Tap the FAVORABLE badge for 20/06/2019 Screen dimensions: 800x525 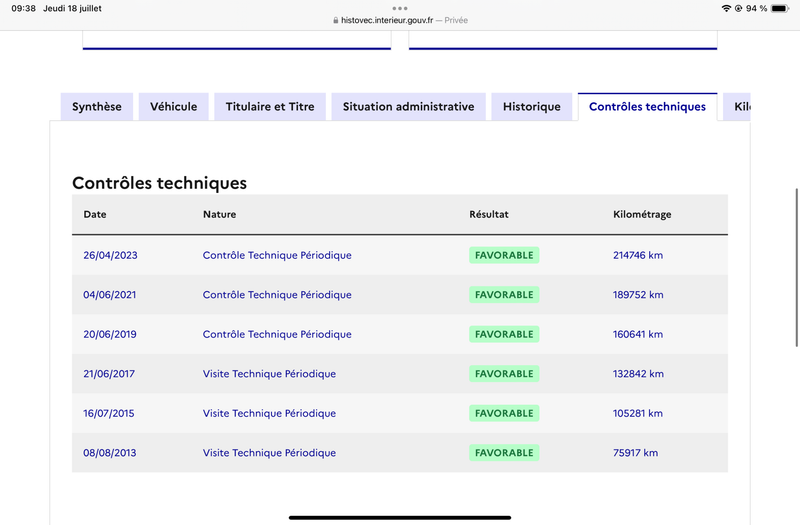tap(504, 334)
